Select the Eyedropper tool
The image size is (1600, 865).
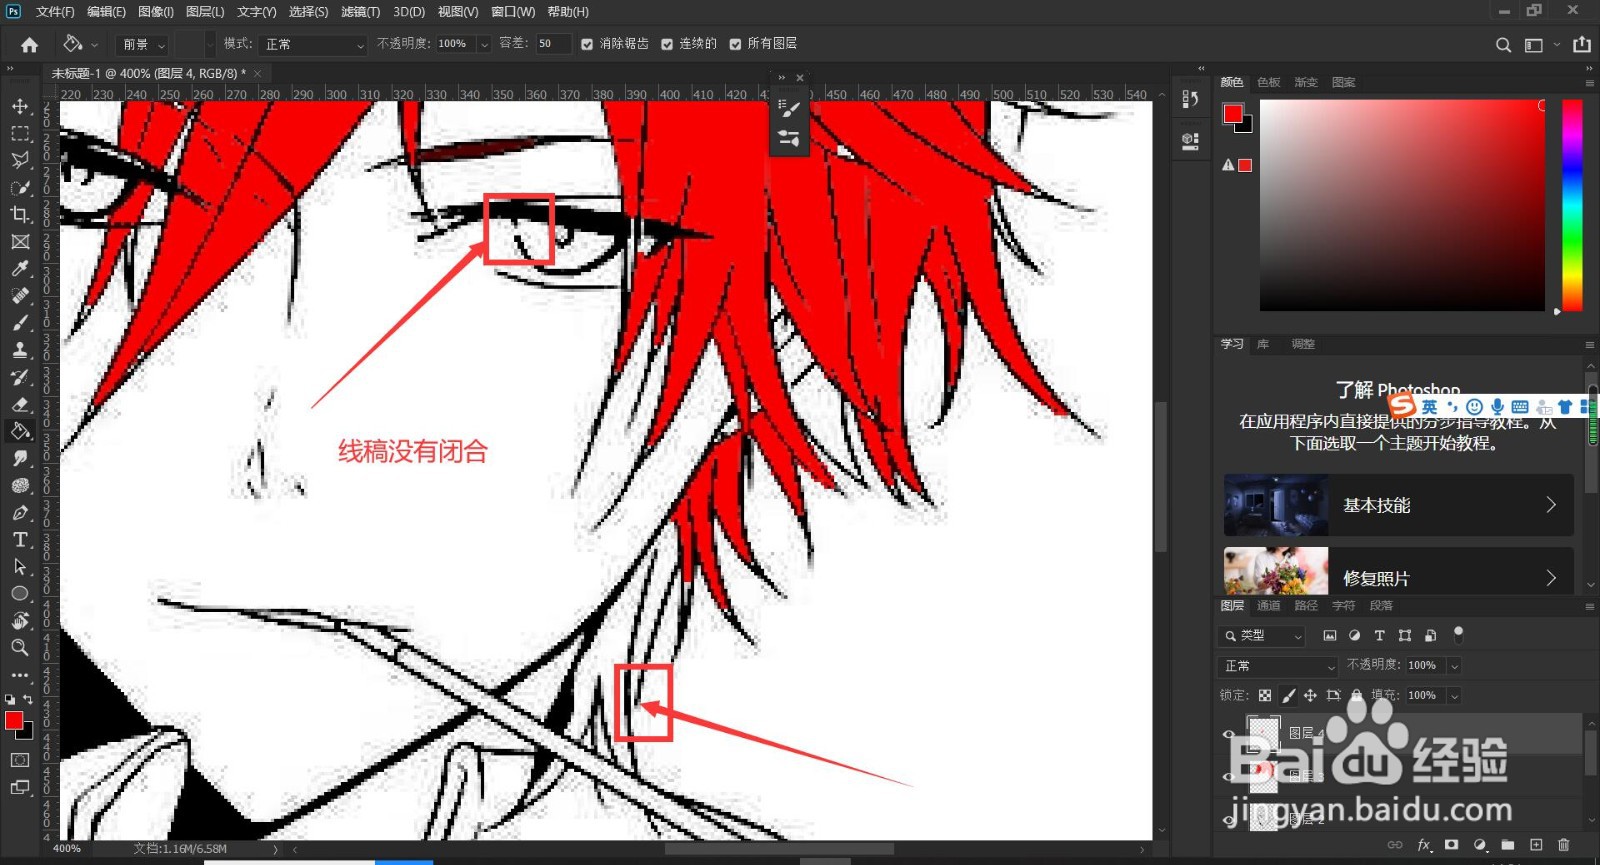pyautogui.click(x=20, y=268)
